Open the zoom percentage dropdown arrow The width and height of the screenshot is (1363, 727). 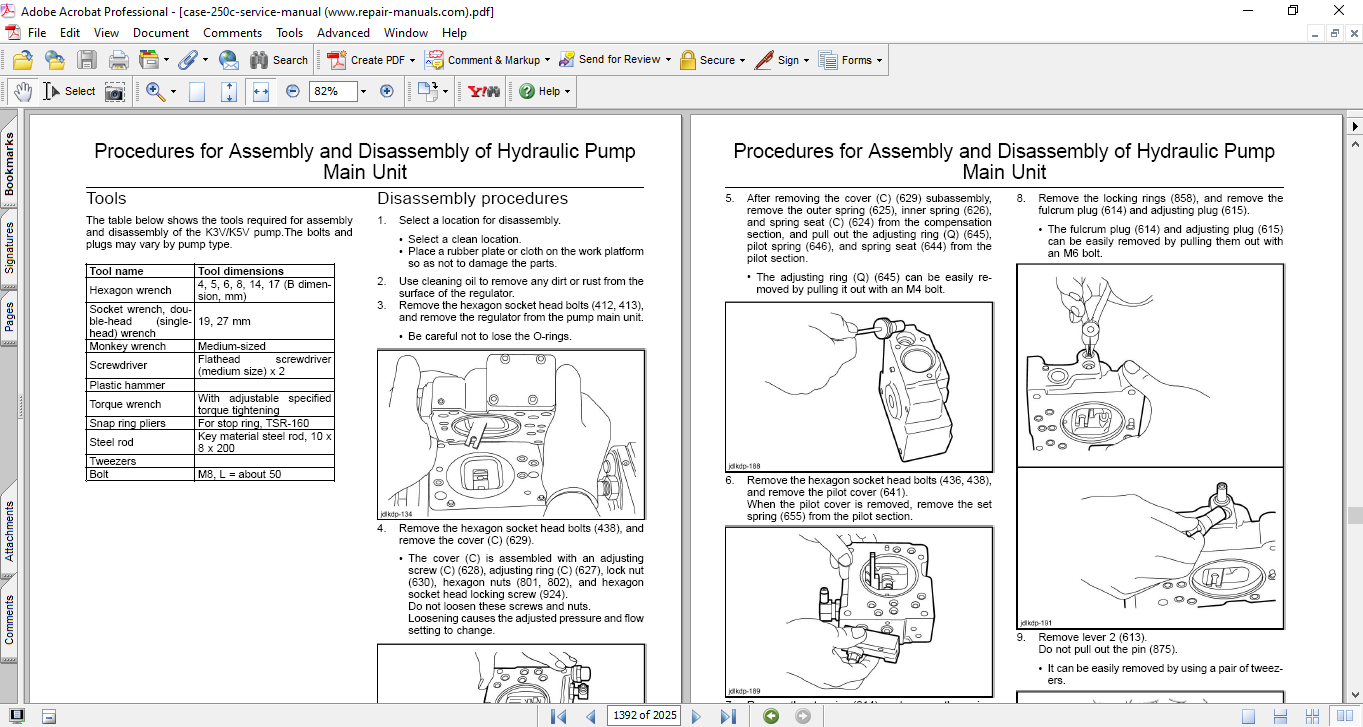[x=362, y=91]
